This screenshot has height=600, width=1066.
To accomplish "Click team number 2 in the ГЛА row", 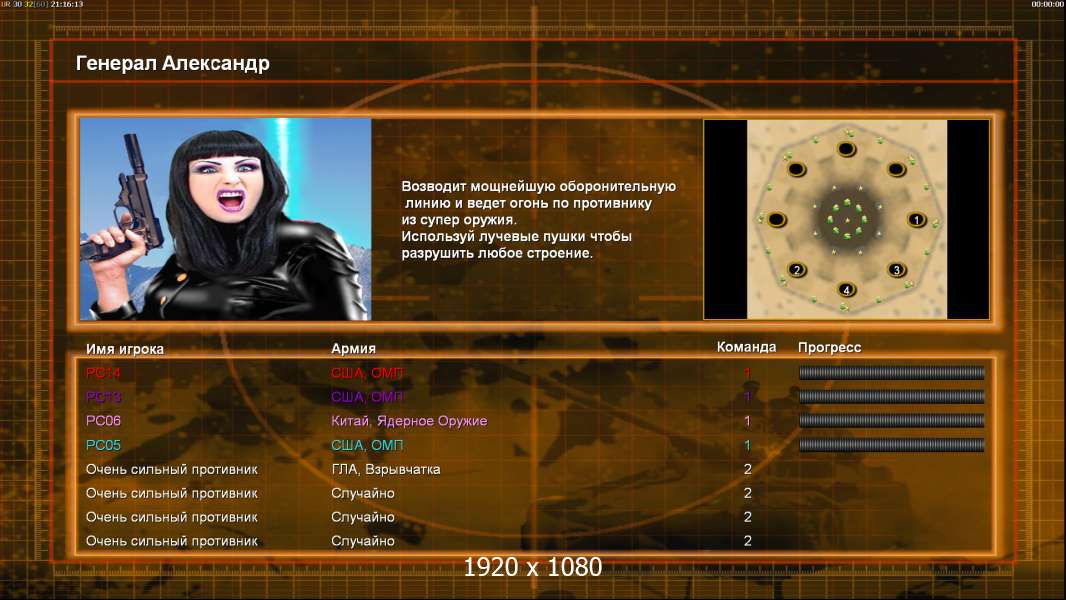I will (x=747, y=469).
